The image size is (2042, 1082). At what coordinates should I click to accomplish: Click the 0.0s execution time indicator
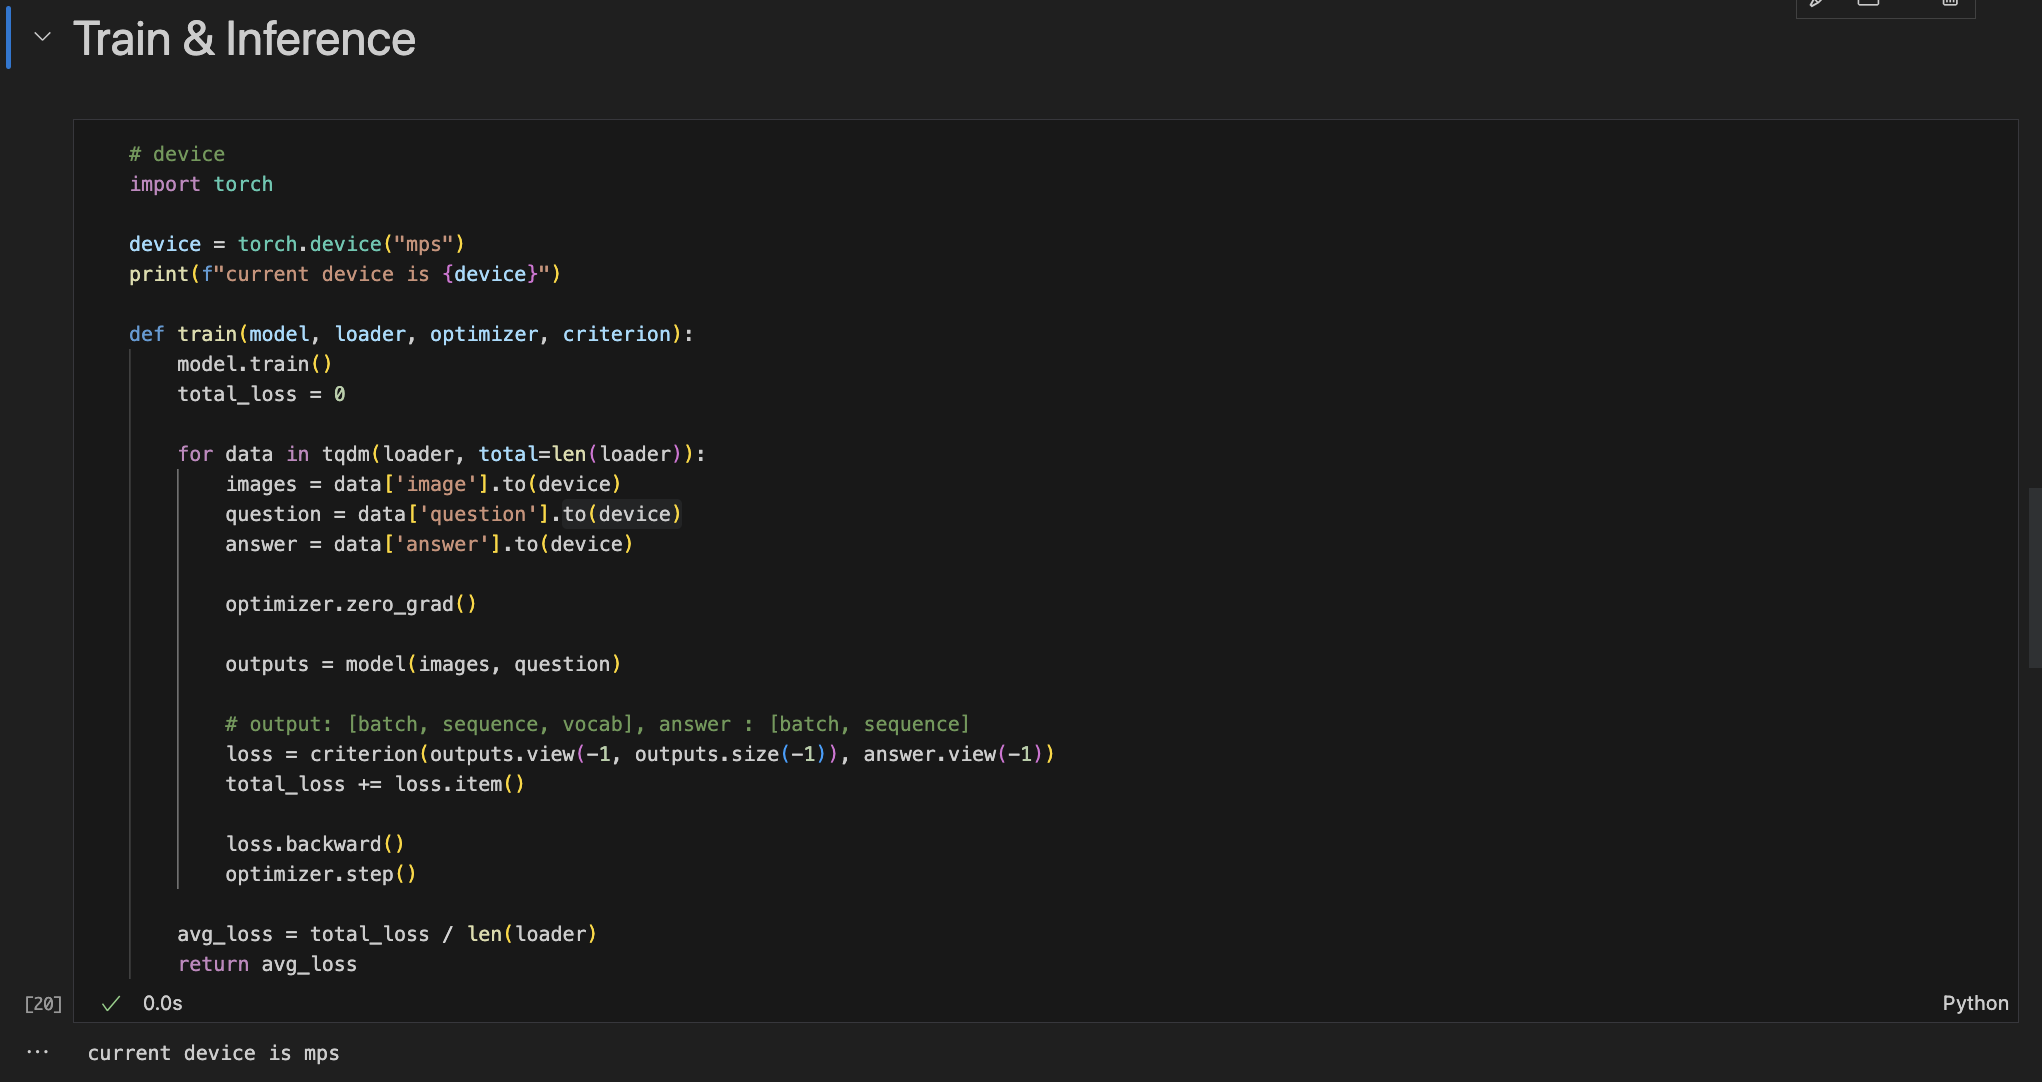162,1003
